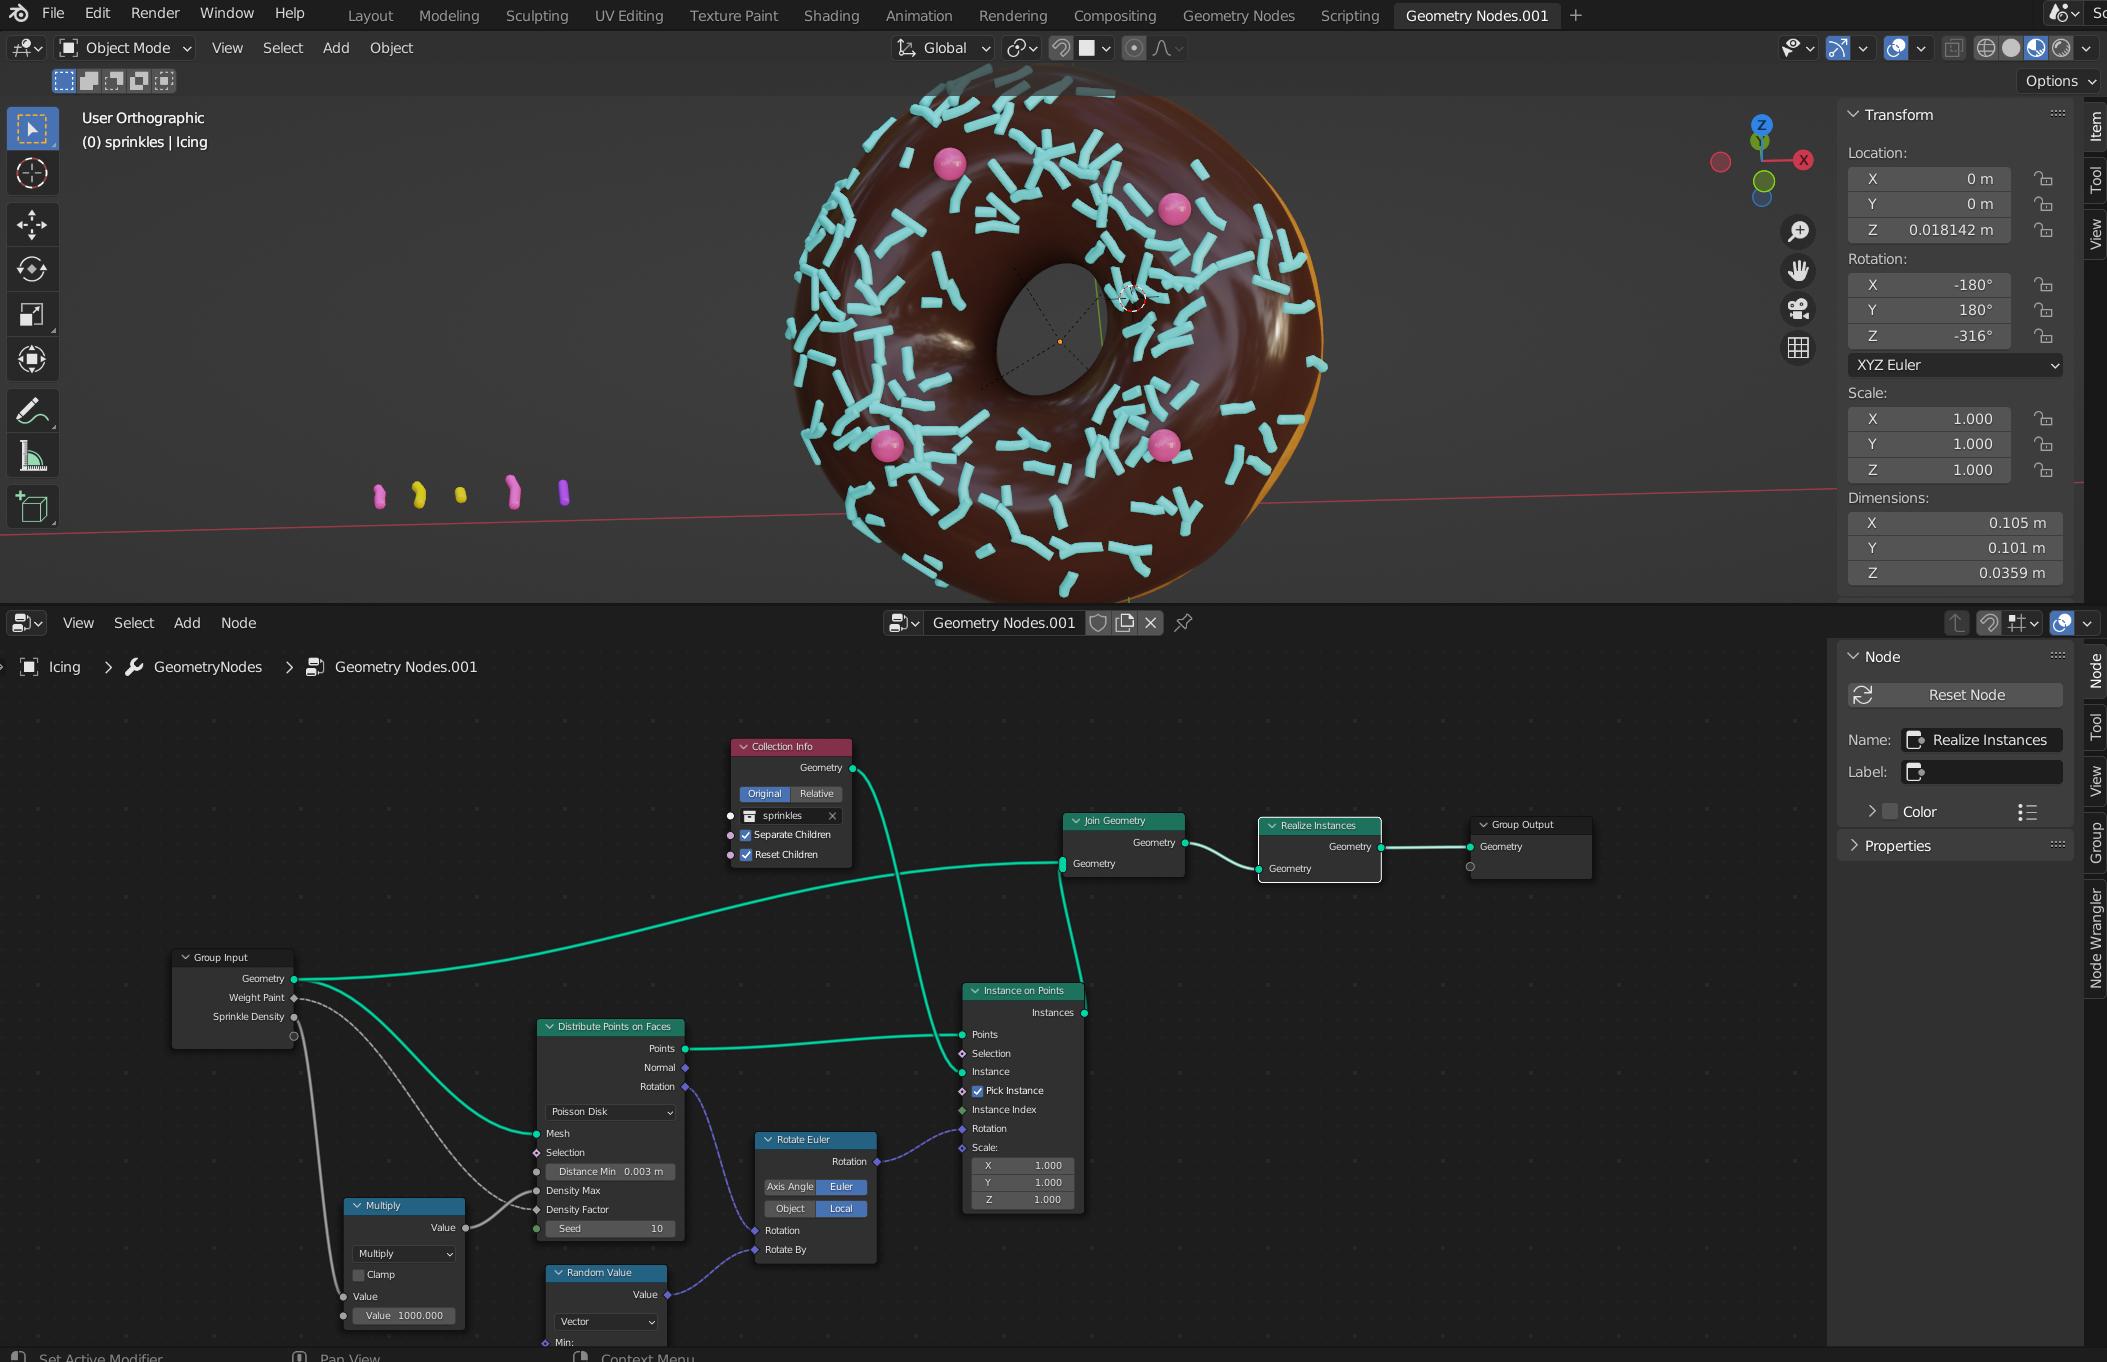Image resolution: width=2107 pixels, height=1362 pixels.
Task: Adjust the Value slider showing 1000.000
Action: (405, 1314)
